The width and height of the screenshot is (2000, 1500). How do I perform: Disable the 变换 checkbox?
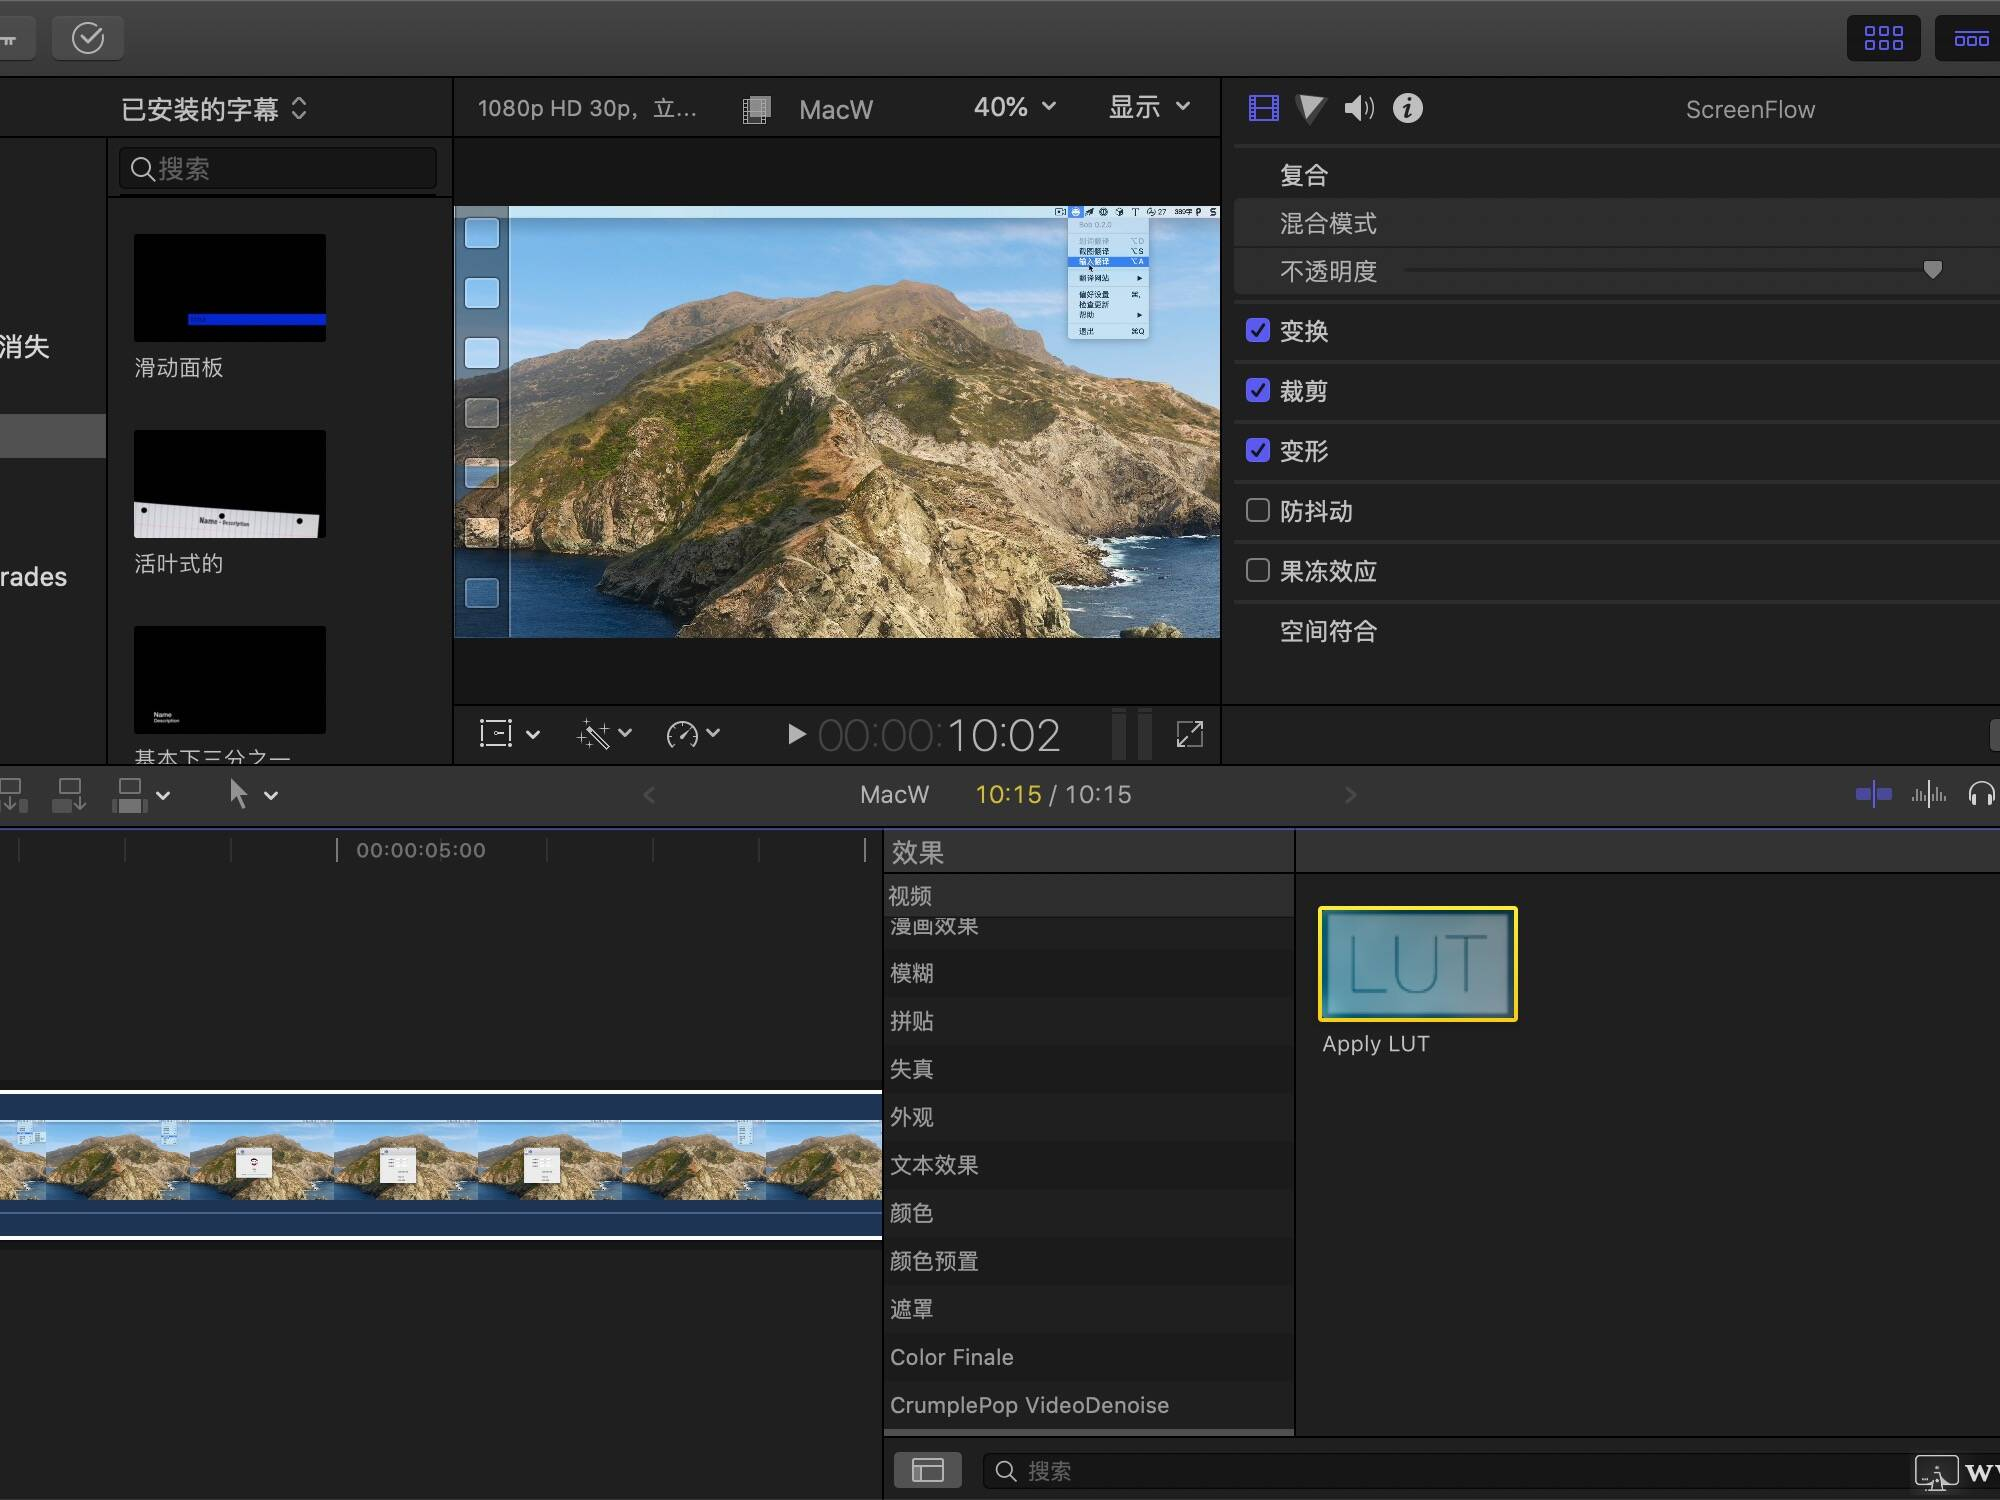coord(1257,331)
